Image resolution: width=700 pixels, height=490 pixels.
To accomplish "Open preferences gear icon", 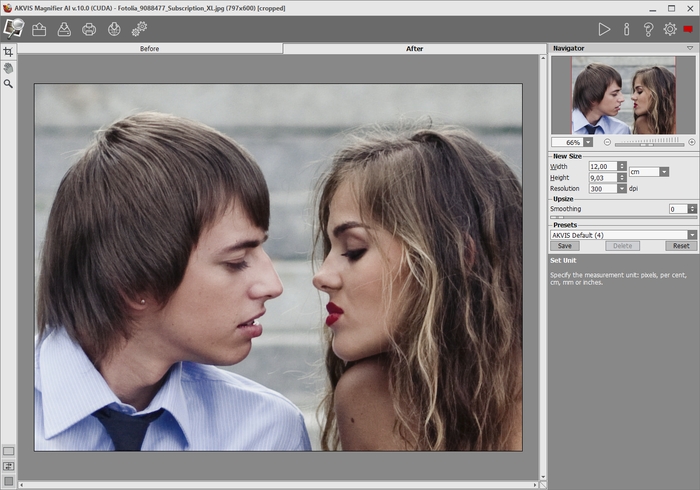I will (670, 29).
